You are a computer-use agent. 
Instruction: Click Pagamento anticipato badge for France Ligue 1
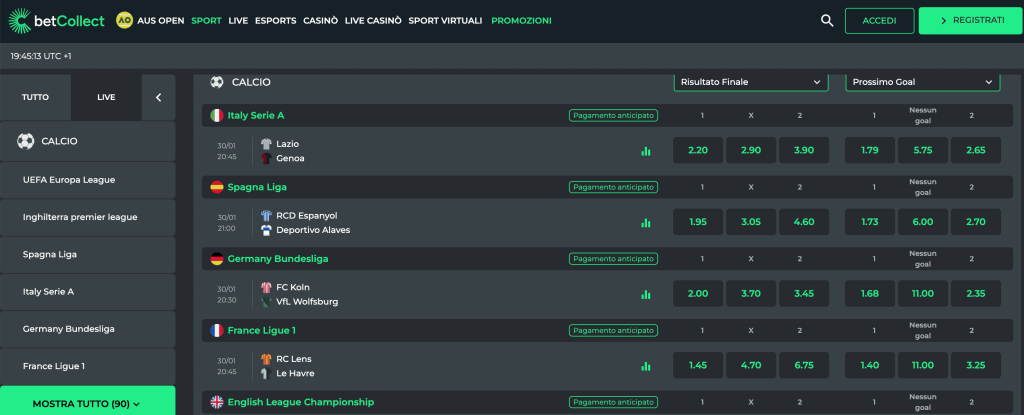[613, 331]
